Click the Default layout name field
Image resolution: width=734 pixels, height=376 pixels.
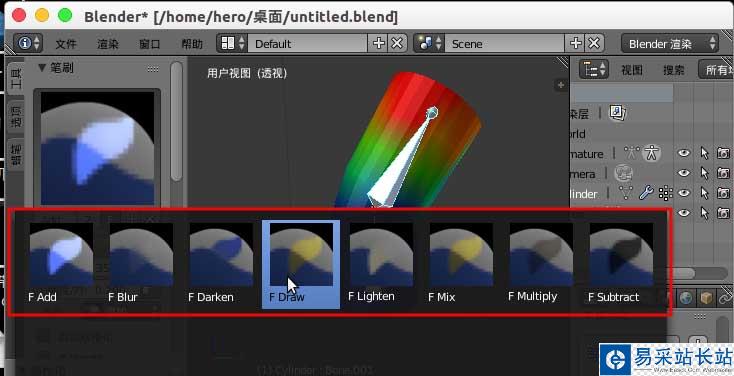pos(308,44)
